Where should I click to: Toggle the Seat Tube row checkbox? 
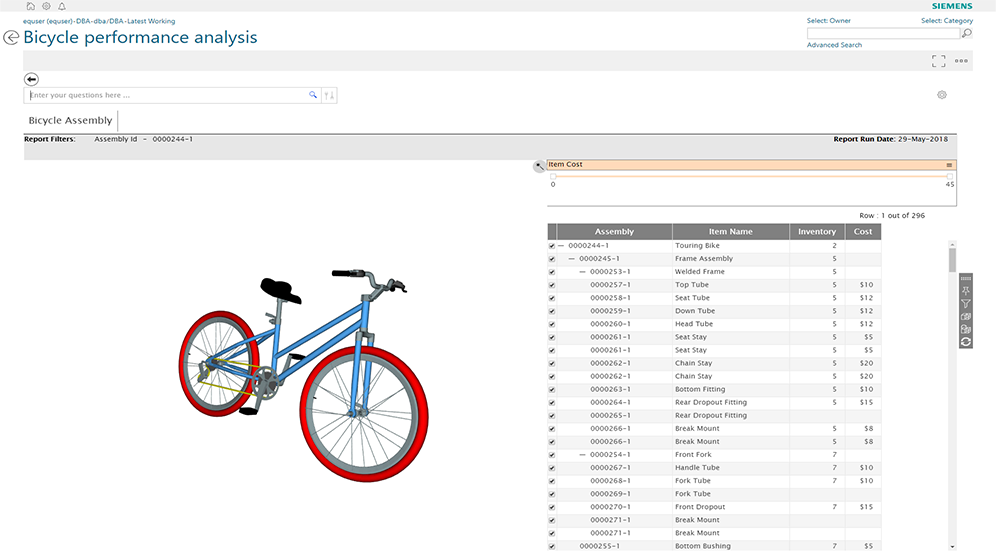click(x=551, y=298)
